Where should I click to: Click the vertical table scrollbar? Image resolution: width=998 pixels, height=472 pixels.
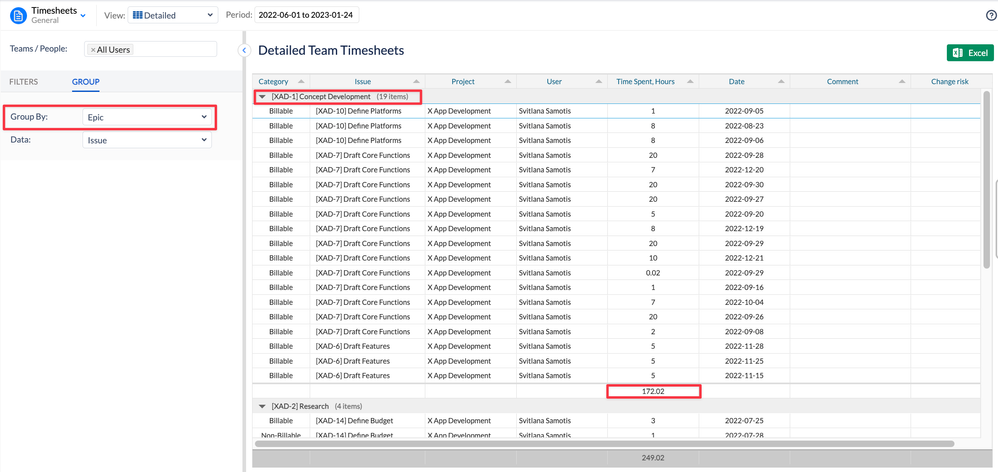(x=987, y=178)
